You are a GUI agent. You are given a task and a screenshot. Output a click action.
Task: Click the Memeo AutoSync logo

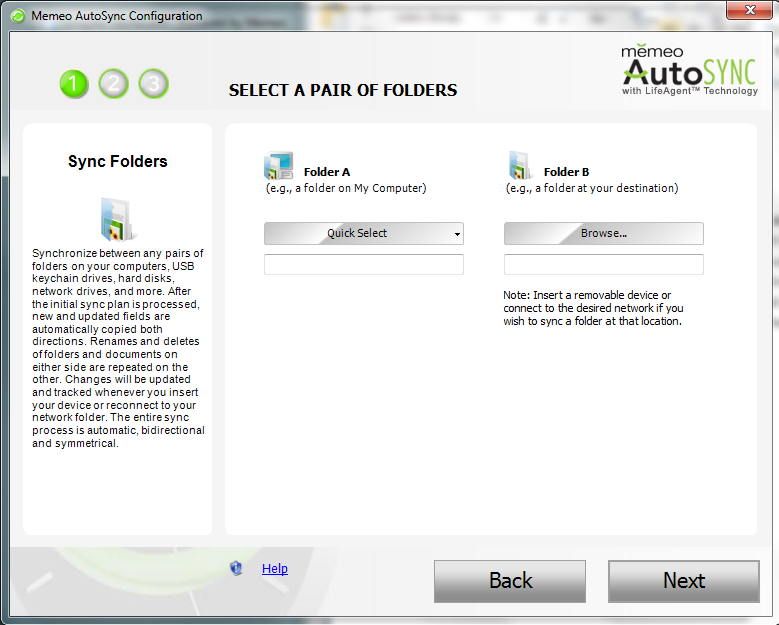pos(689,70)
